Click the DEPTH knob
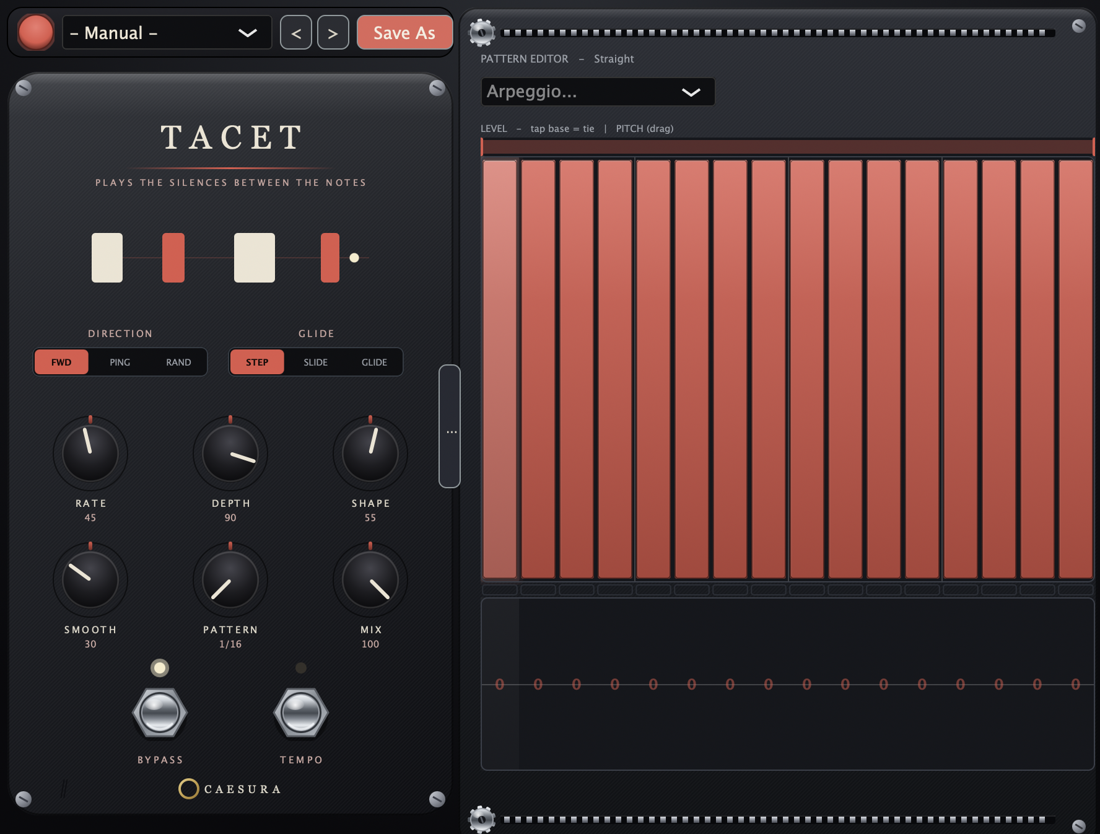The height and width of the screenshot is (834, 1100). (x=230, y=453)
